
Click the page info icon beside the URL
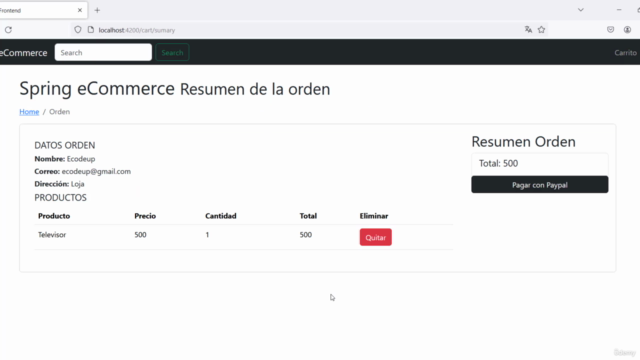pyautogui.click(x=91, y=30)
